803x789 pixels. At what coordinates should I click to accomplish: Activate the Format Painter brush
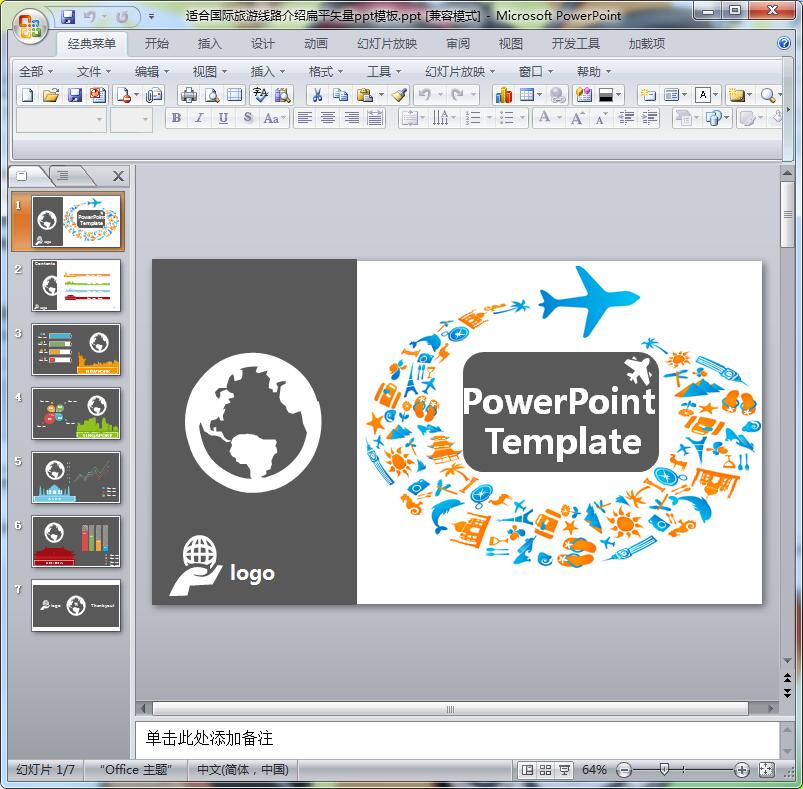tap(399, 95)
